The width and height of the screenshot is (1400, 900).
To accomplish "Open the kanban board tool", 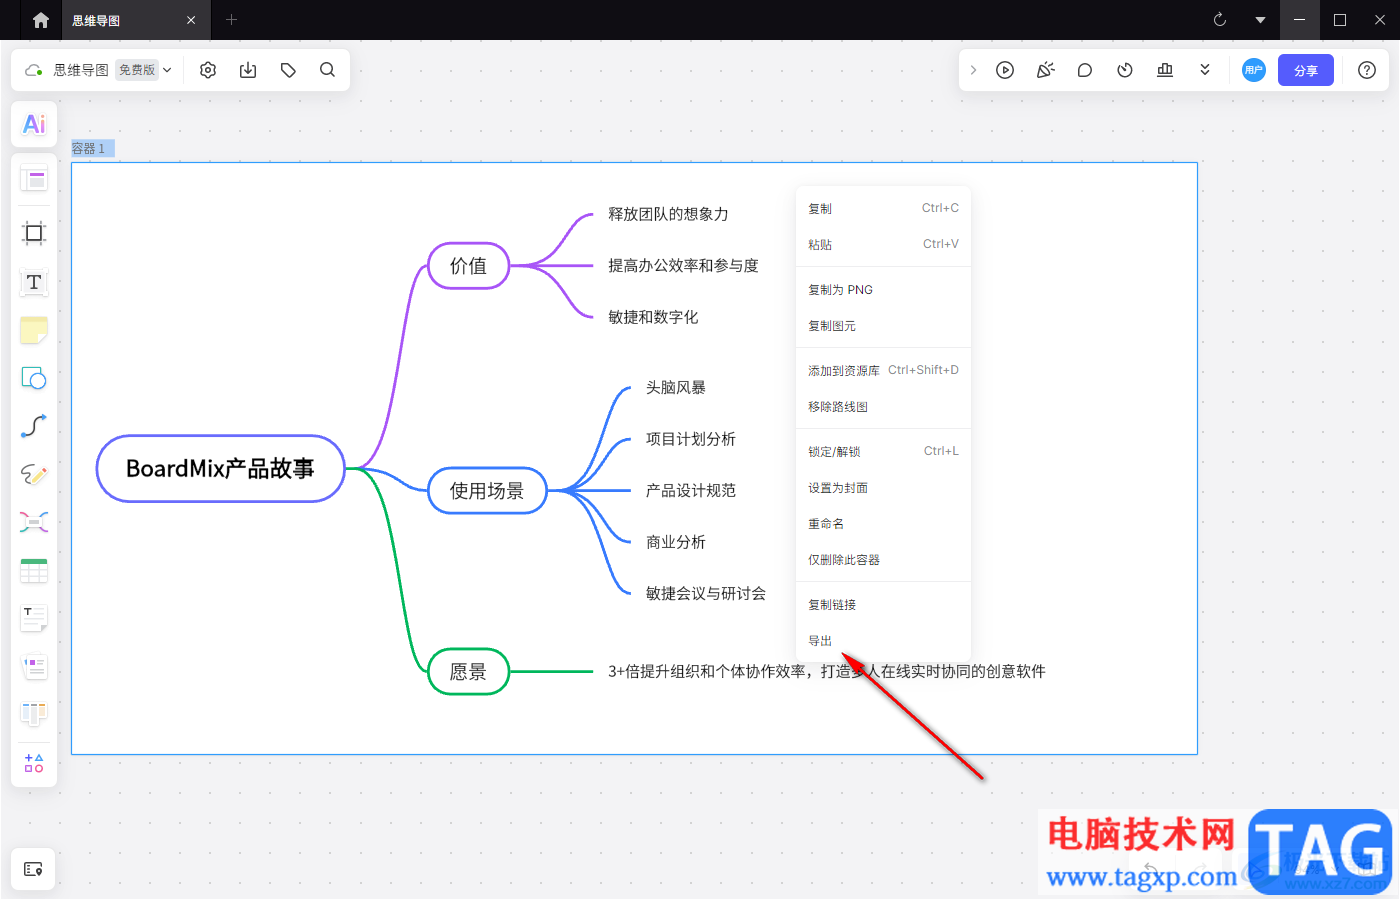I will click(34, 714).
